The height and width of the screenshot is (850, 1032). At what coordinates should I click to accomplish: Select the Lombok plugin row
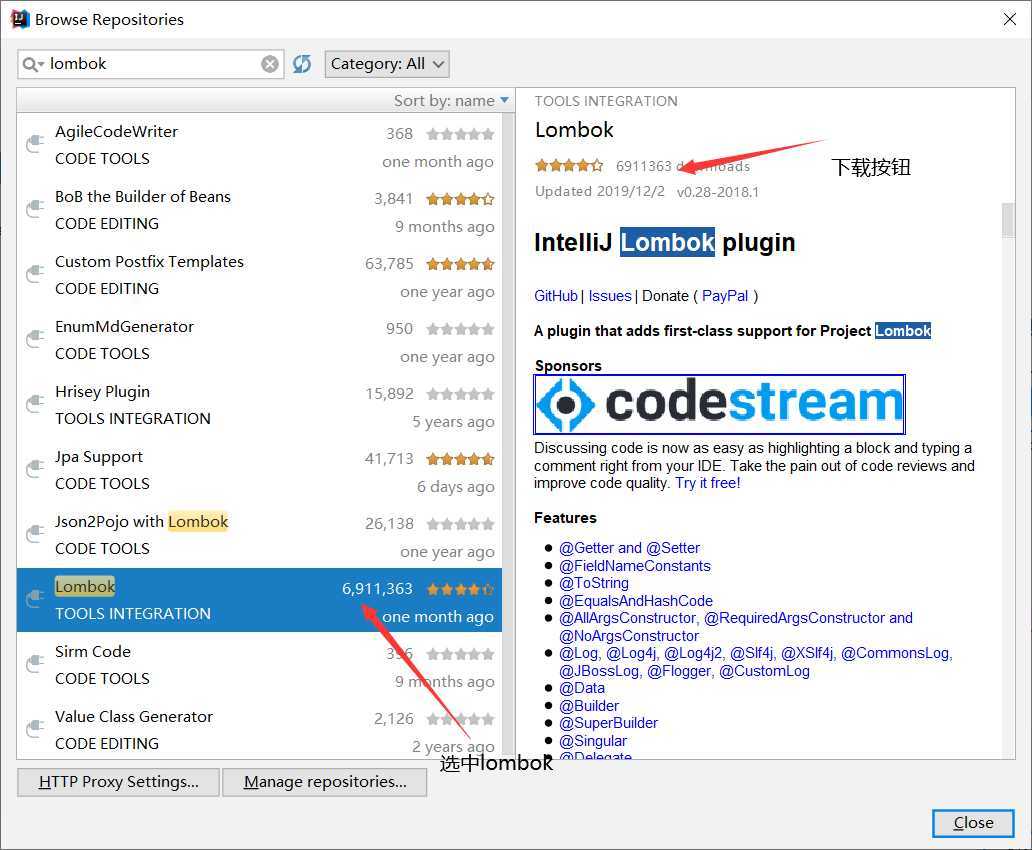(x=259, y=600)
